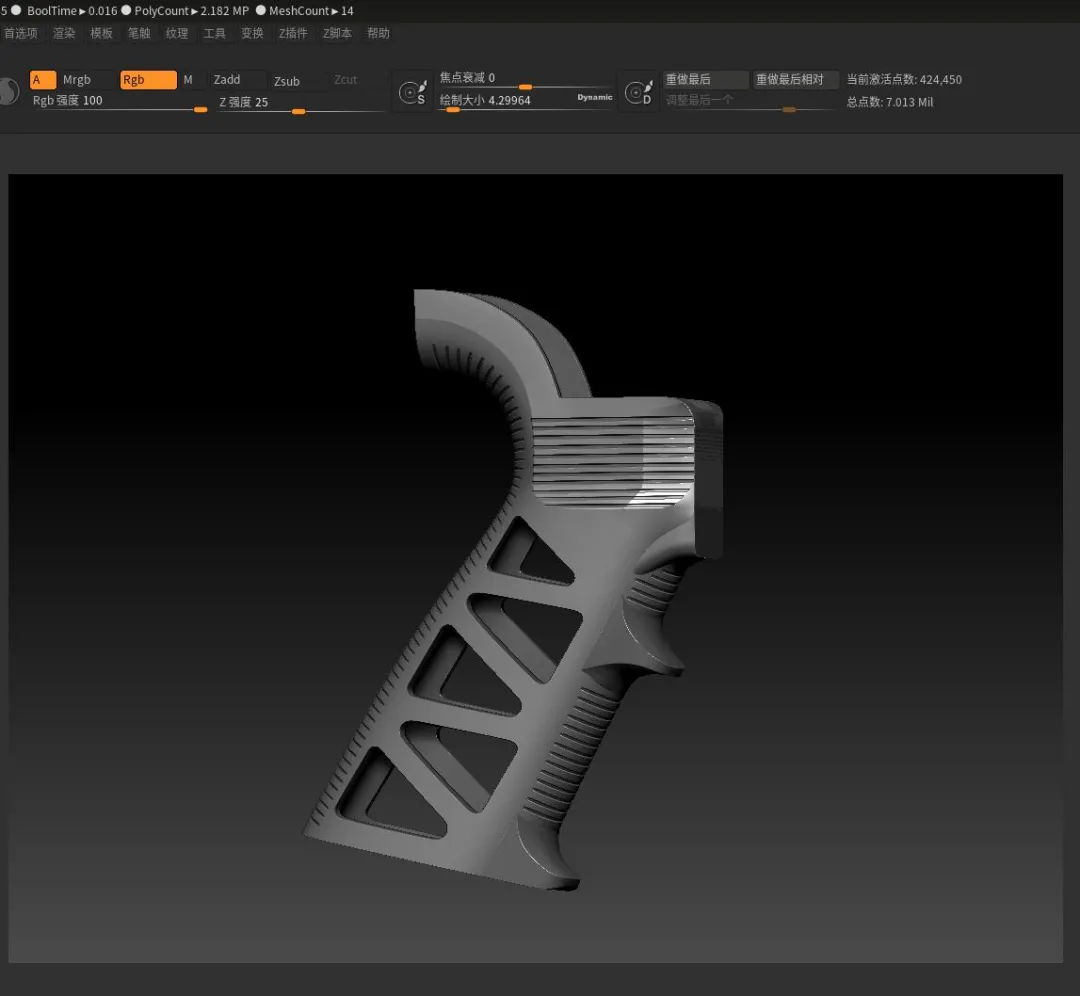Switch on the M material mode
This screenshot has width=1080, height=996.
coord(188,80)
